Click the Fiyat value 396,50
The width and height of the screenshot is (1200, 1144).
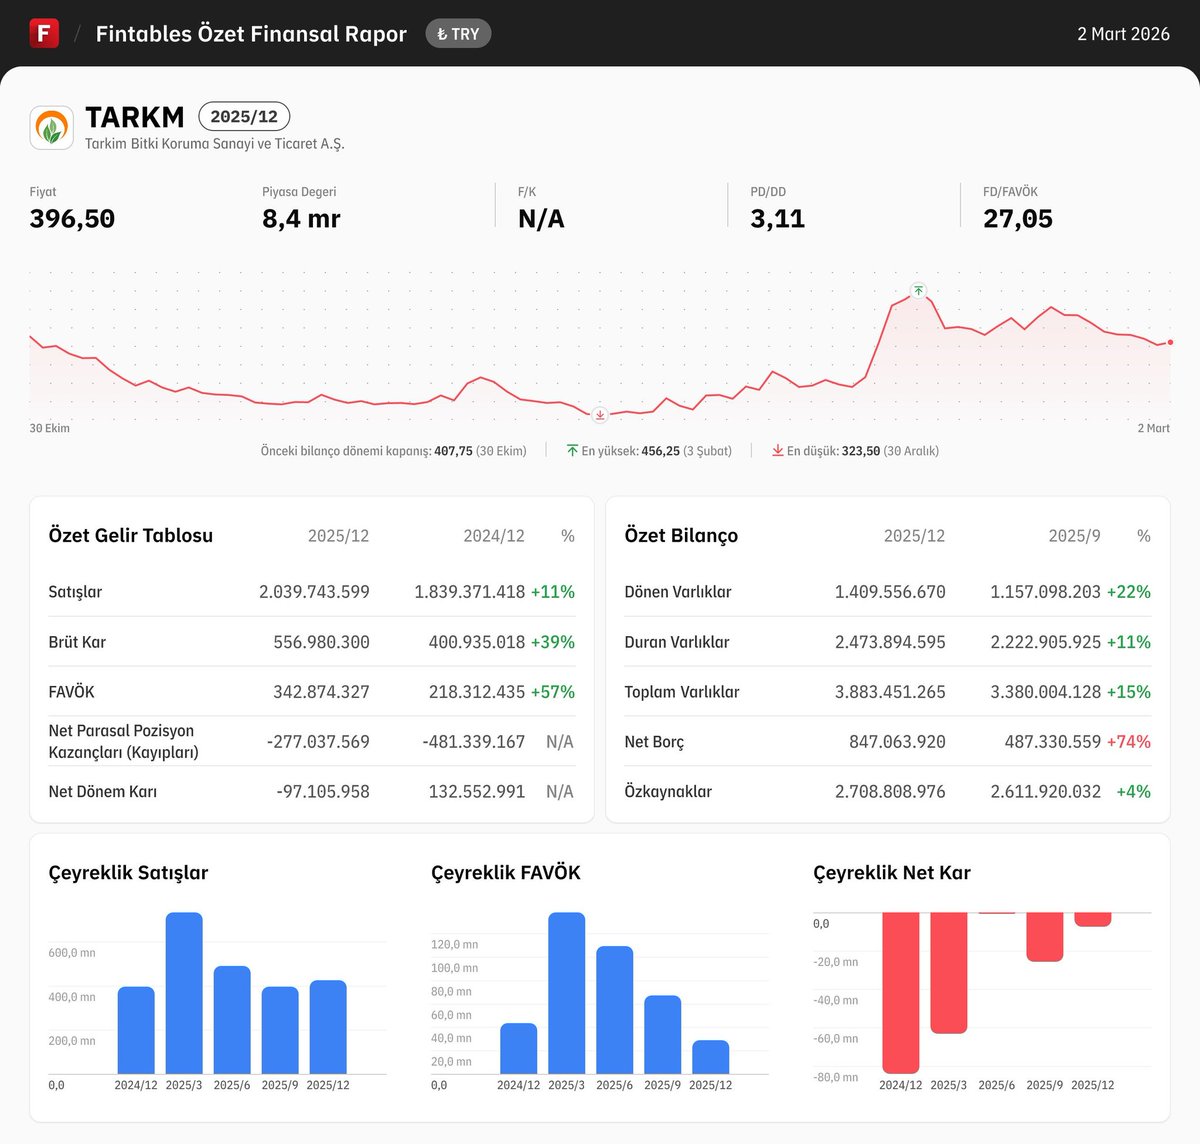[x=72, y=219]
